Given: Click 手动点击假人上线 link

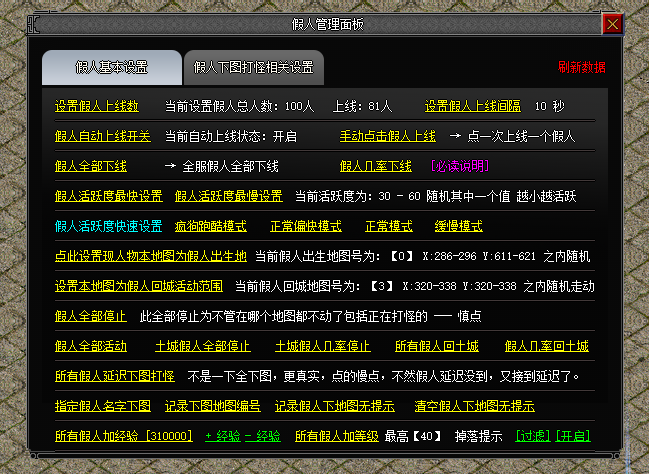Looking at the screenshot, I should coord(388,136).
